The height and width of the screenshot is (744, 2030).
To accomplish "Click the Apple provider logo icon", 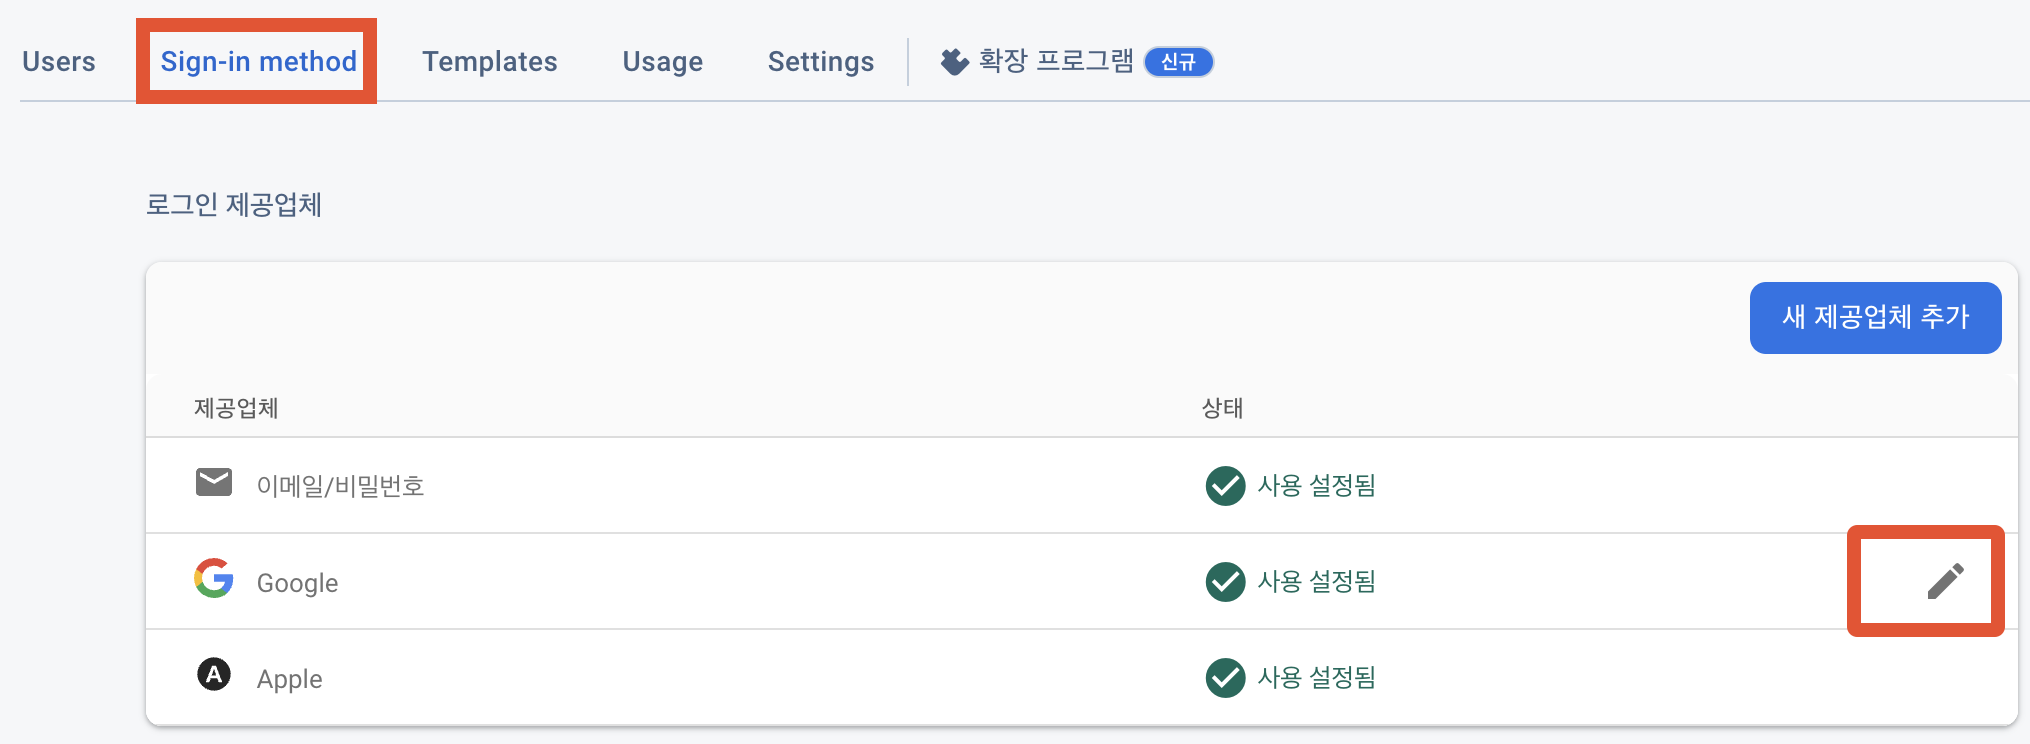I will (x=214, y=674).
